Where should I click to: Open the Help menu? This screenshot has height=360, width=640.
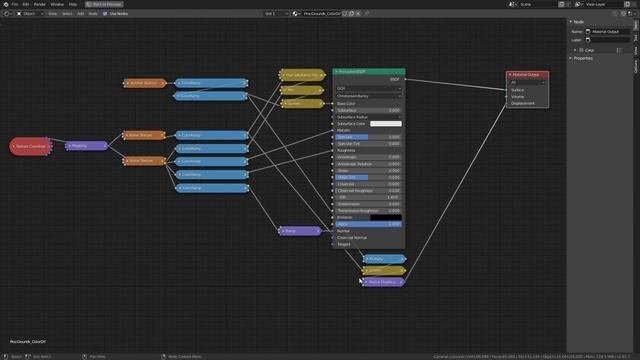(x=73, y=4)
